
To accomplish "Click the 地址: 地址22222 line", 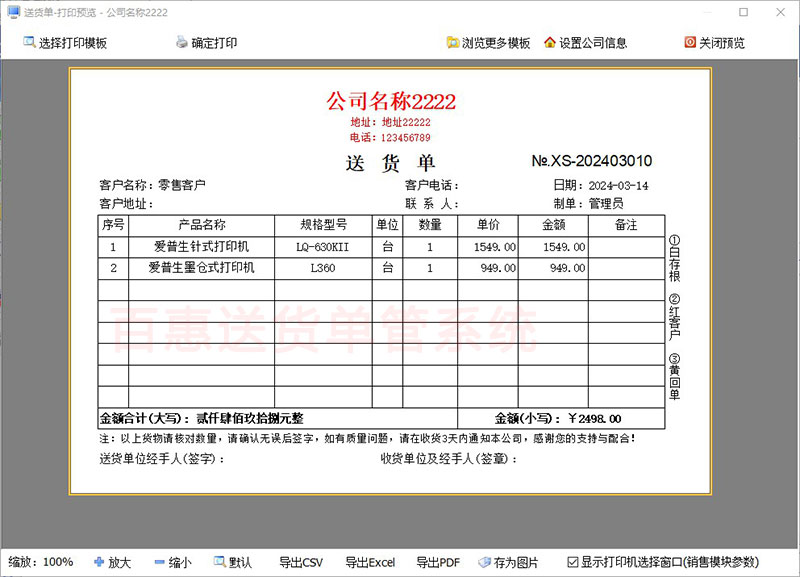I will [x=390, y=122].
